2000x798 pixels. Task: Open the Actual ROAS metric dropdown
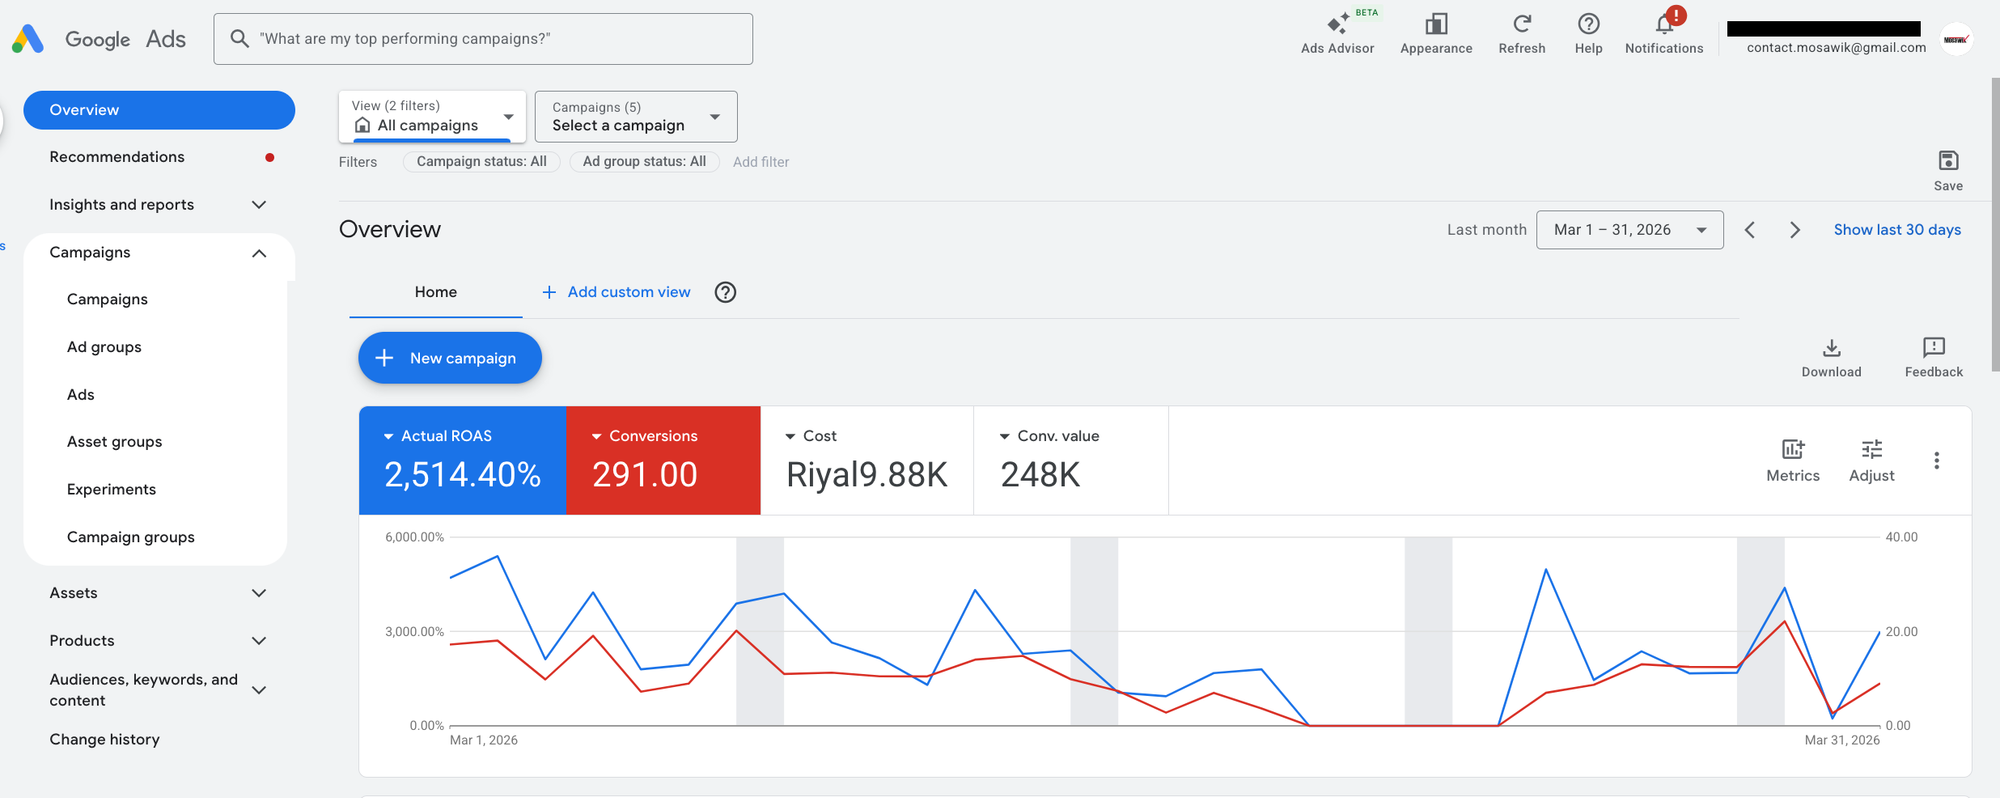click(389, 437)
